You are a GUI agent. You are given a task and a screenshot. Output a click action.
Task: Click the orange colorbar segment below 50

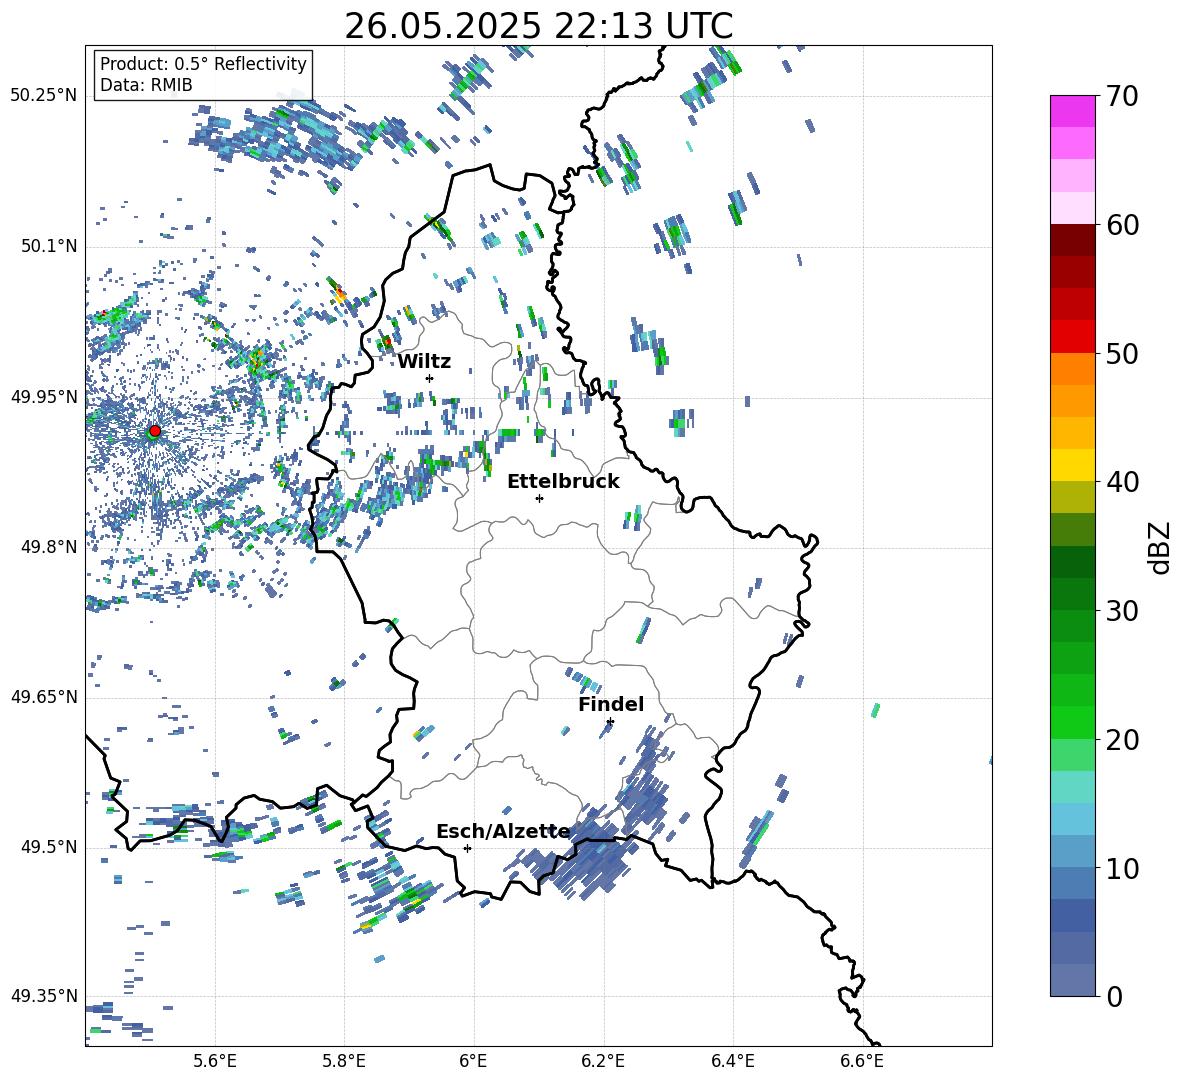click(1073, 369)
